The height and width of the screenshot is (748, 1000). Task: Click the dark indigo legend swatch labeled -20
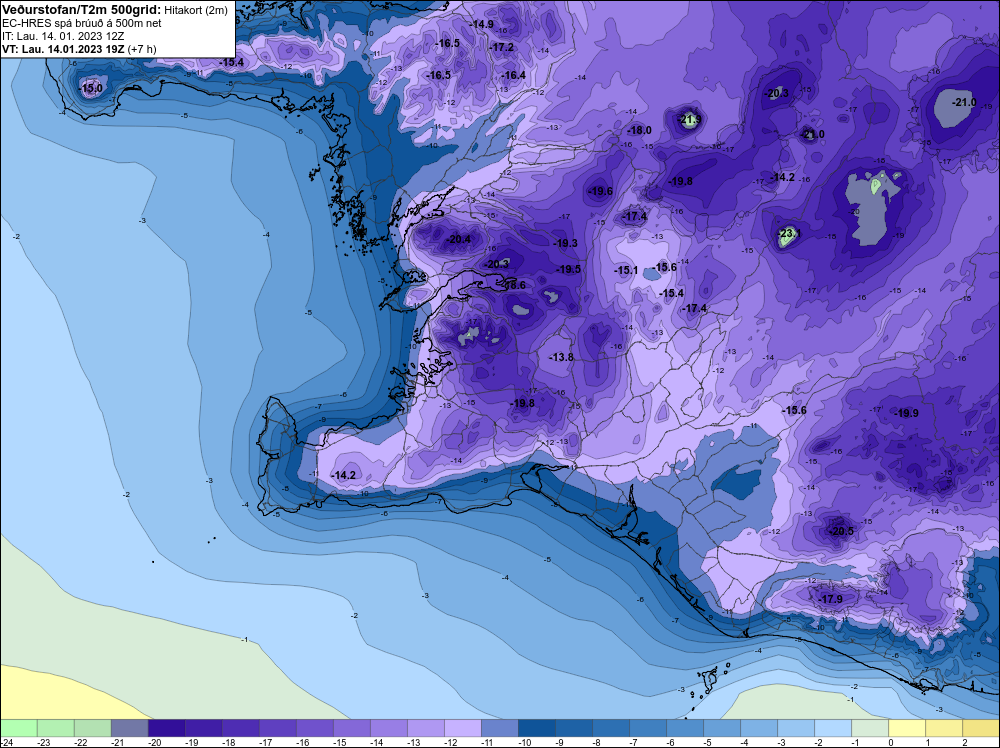(x=166, y=728)
